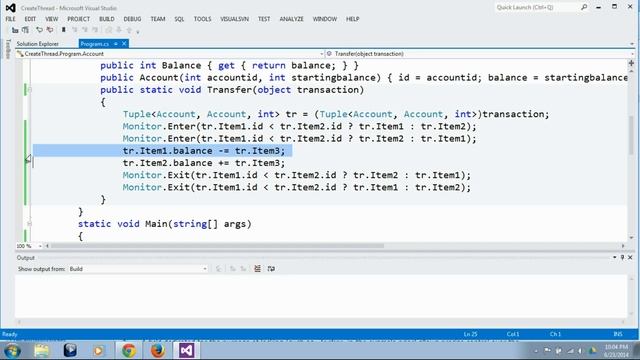Click the INS status bar indicator
Image resolution: width=640 pixels, height=360 pixels.
618,334
